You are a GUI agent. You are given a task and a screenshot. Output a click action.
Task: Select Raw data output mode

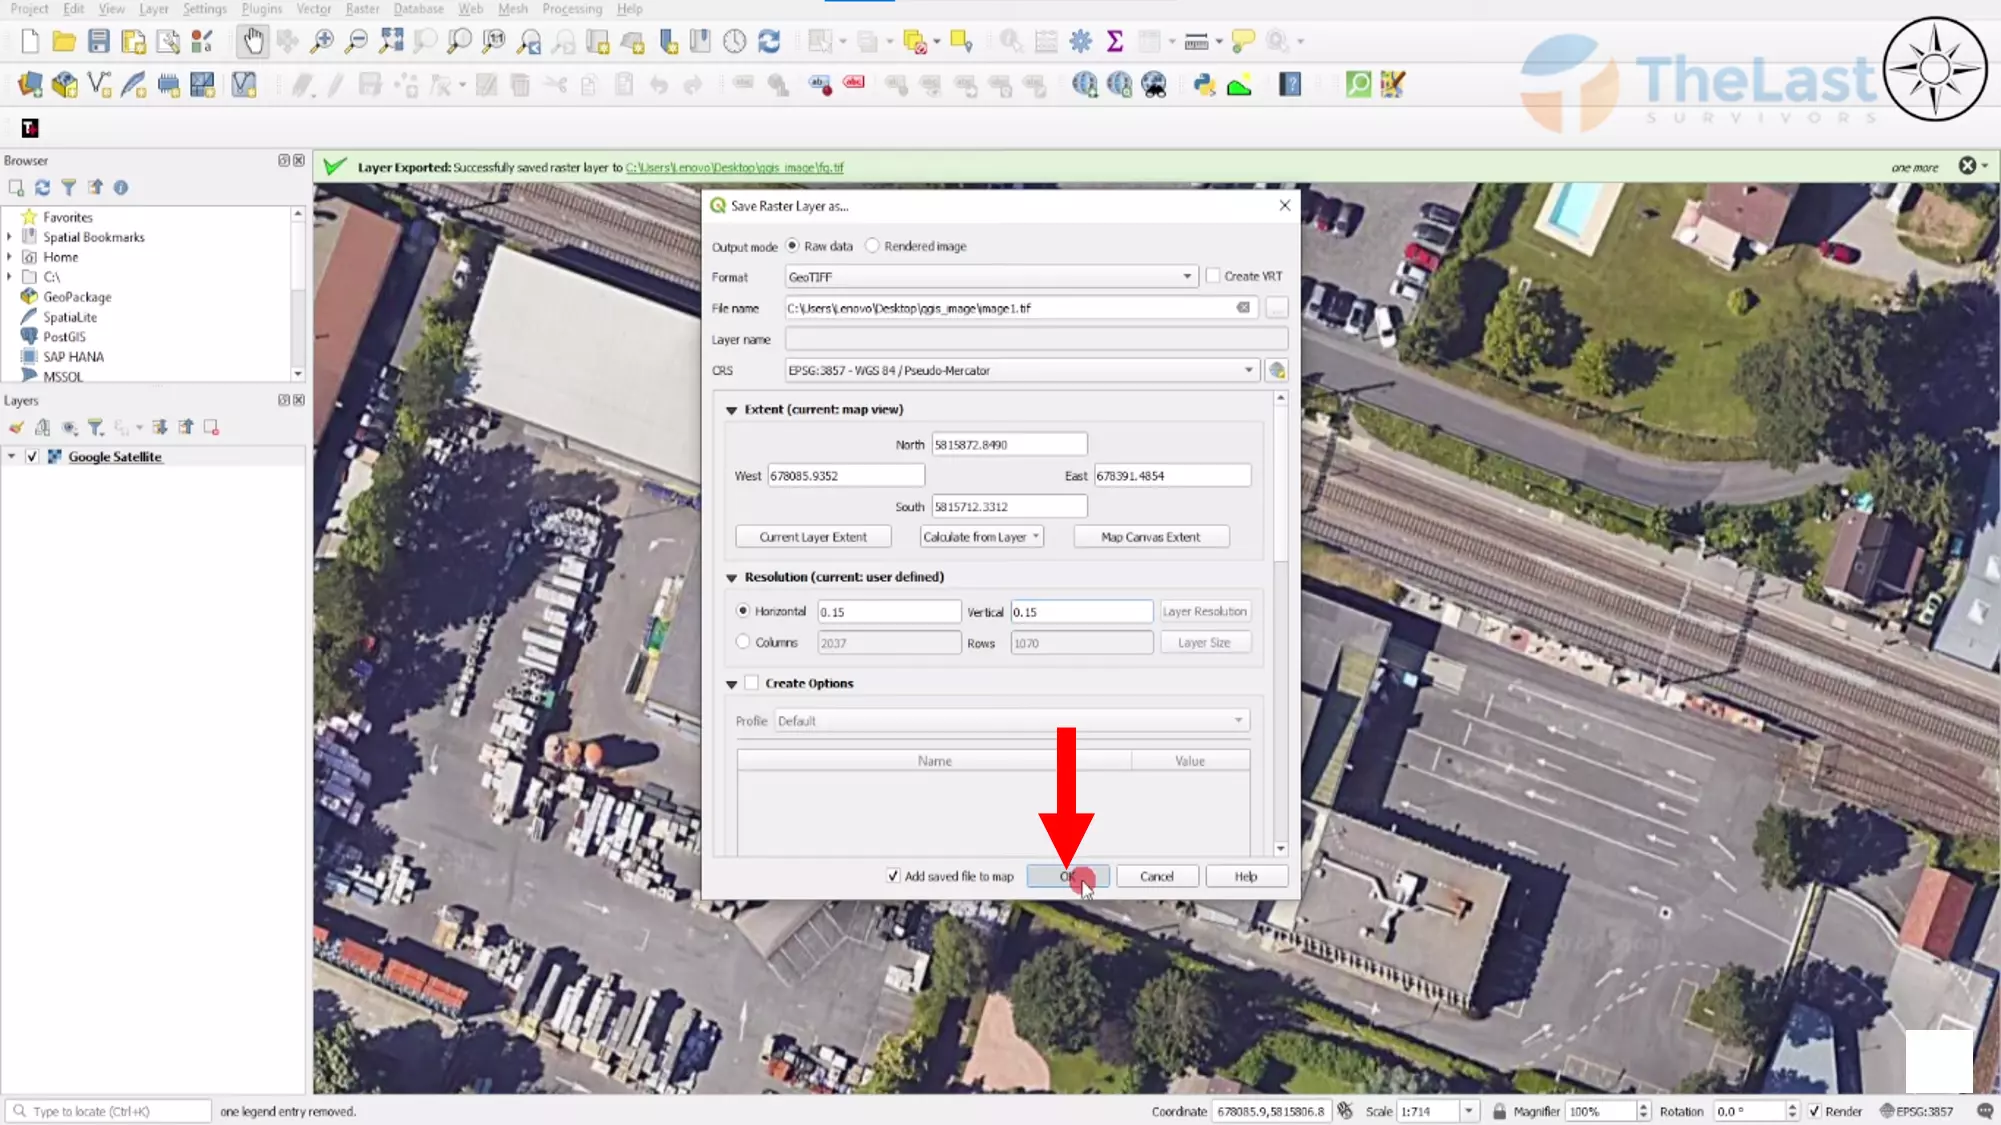click(792, 246)
